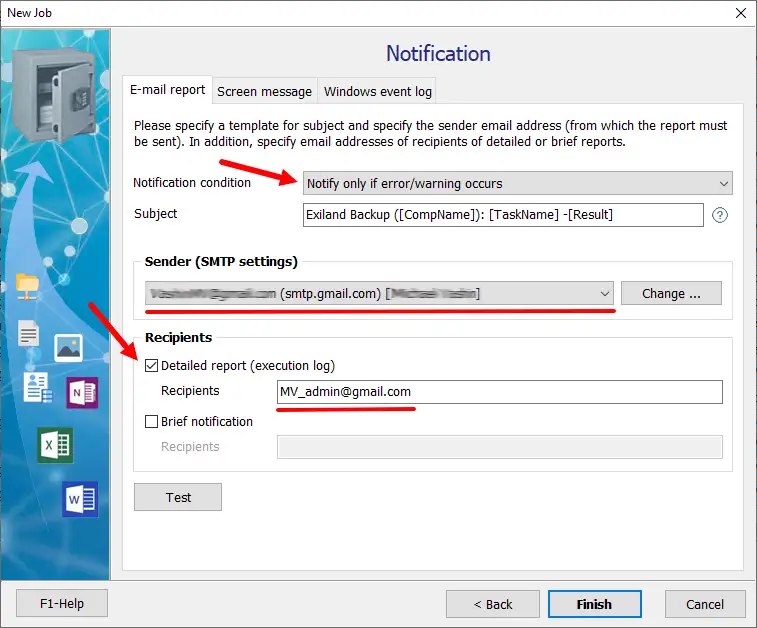Click the help question mark icon beside Subject
The width and height of the screenshot is (757, 628).
(x=719, y=215)
